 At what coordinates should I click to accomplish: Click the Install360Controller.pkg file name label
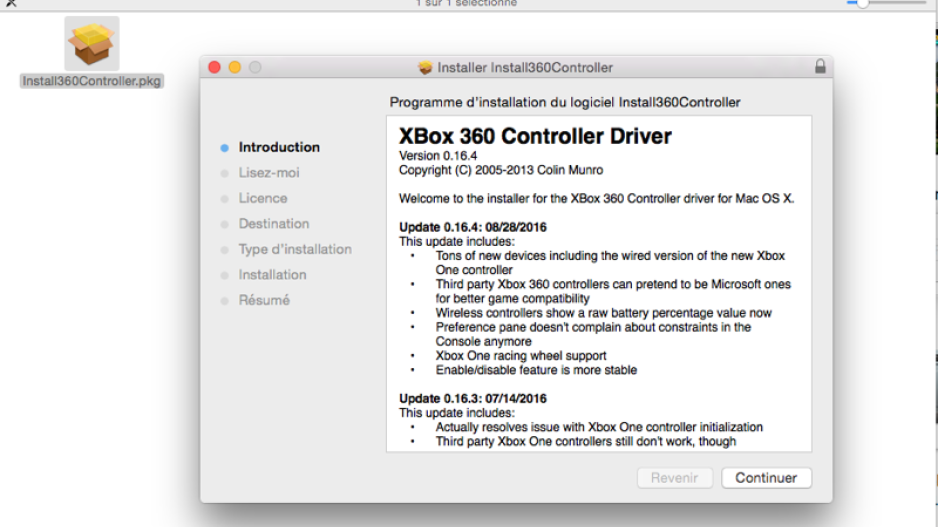(x=92, y=81)
